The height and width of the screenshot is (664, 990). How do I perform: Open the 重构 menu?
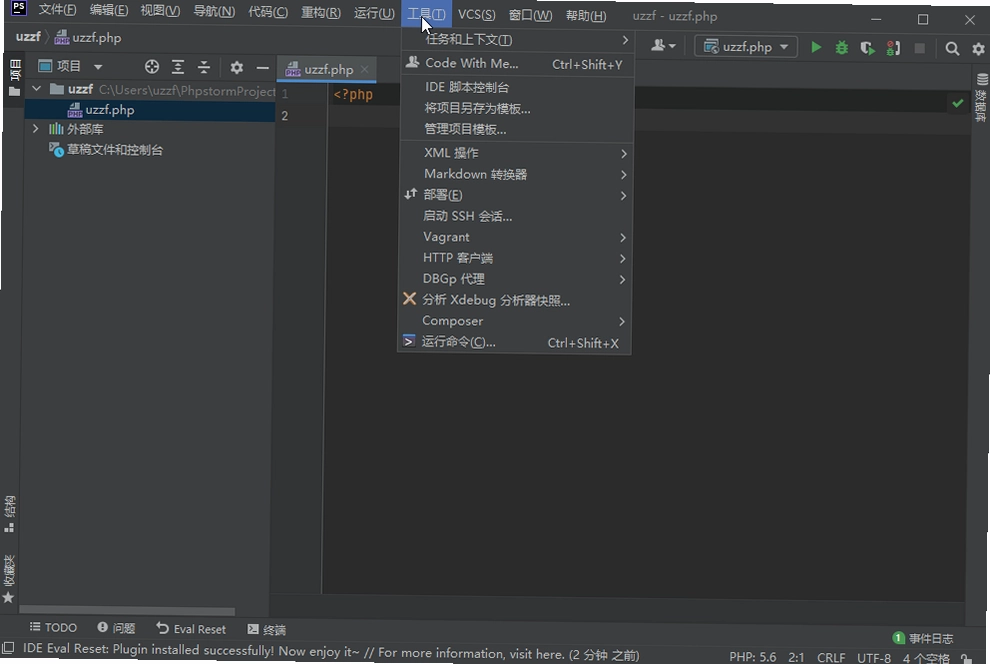point(321,13)
